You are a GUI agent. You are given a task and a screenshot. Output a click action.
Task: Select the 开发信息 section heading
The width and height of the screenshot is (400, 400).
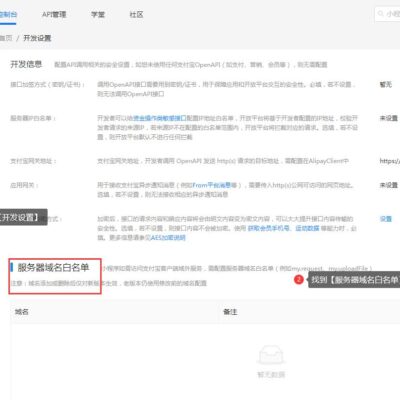[x=26, y=64]
